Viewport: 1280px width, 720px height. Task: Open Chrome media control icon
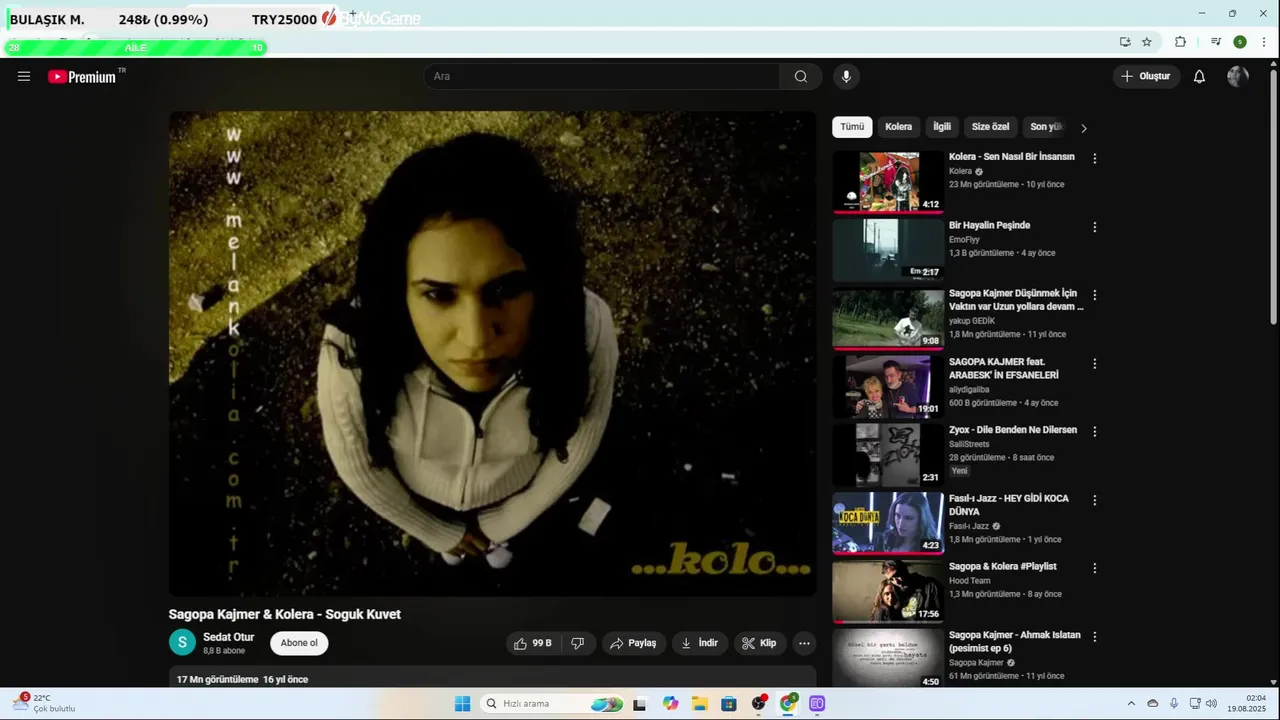click(1216, 42)
